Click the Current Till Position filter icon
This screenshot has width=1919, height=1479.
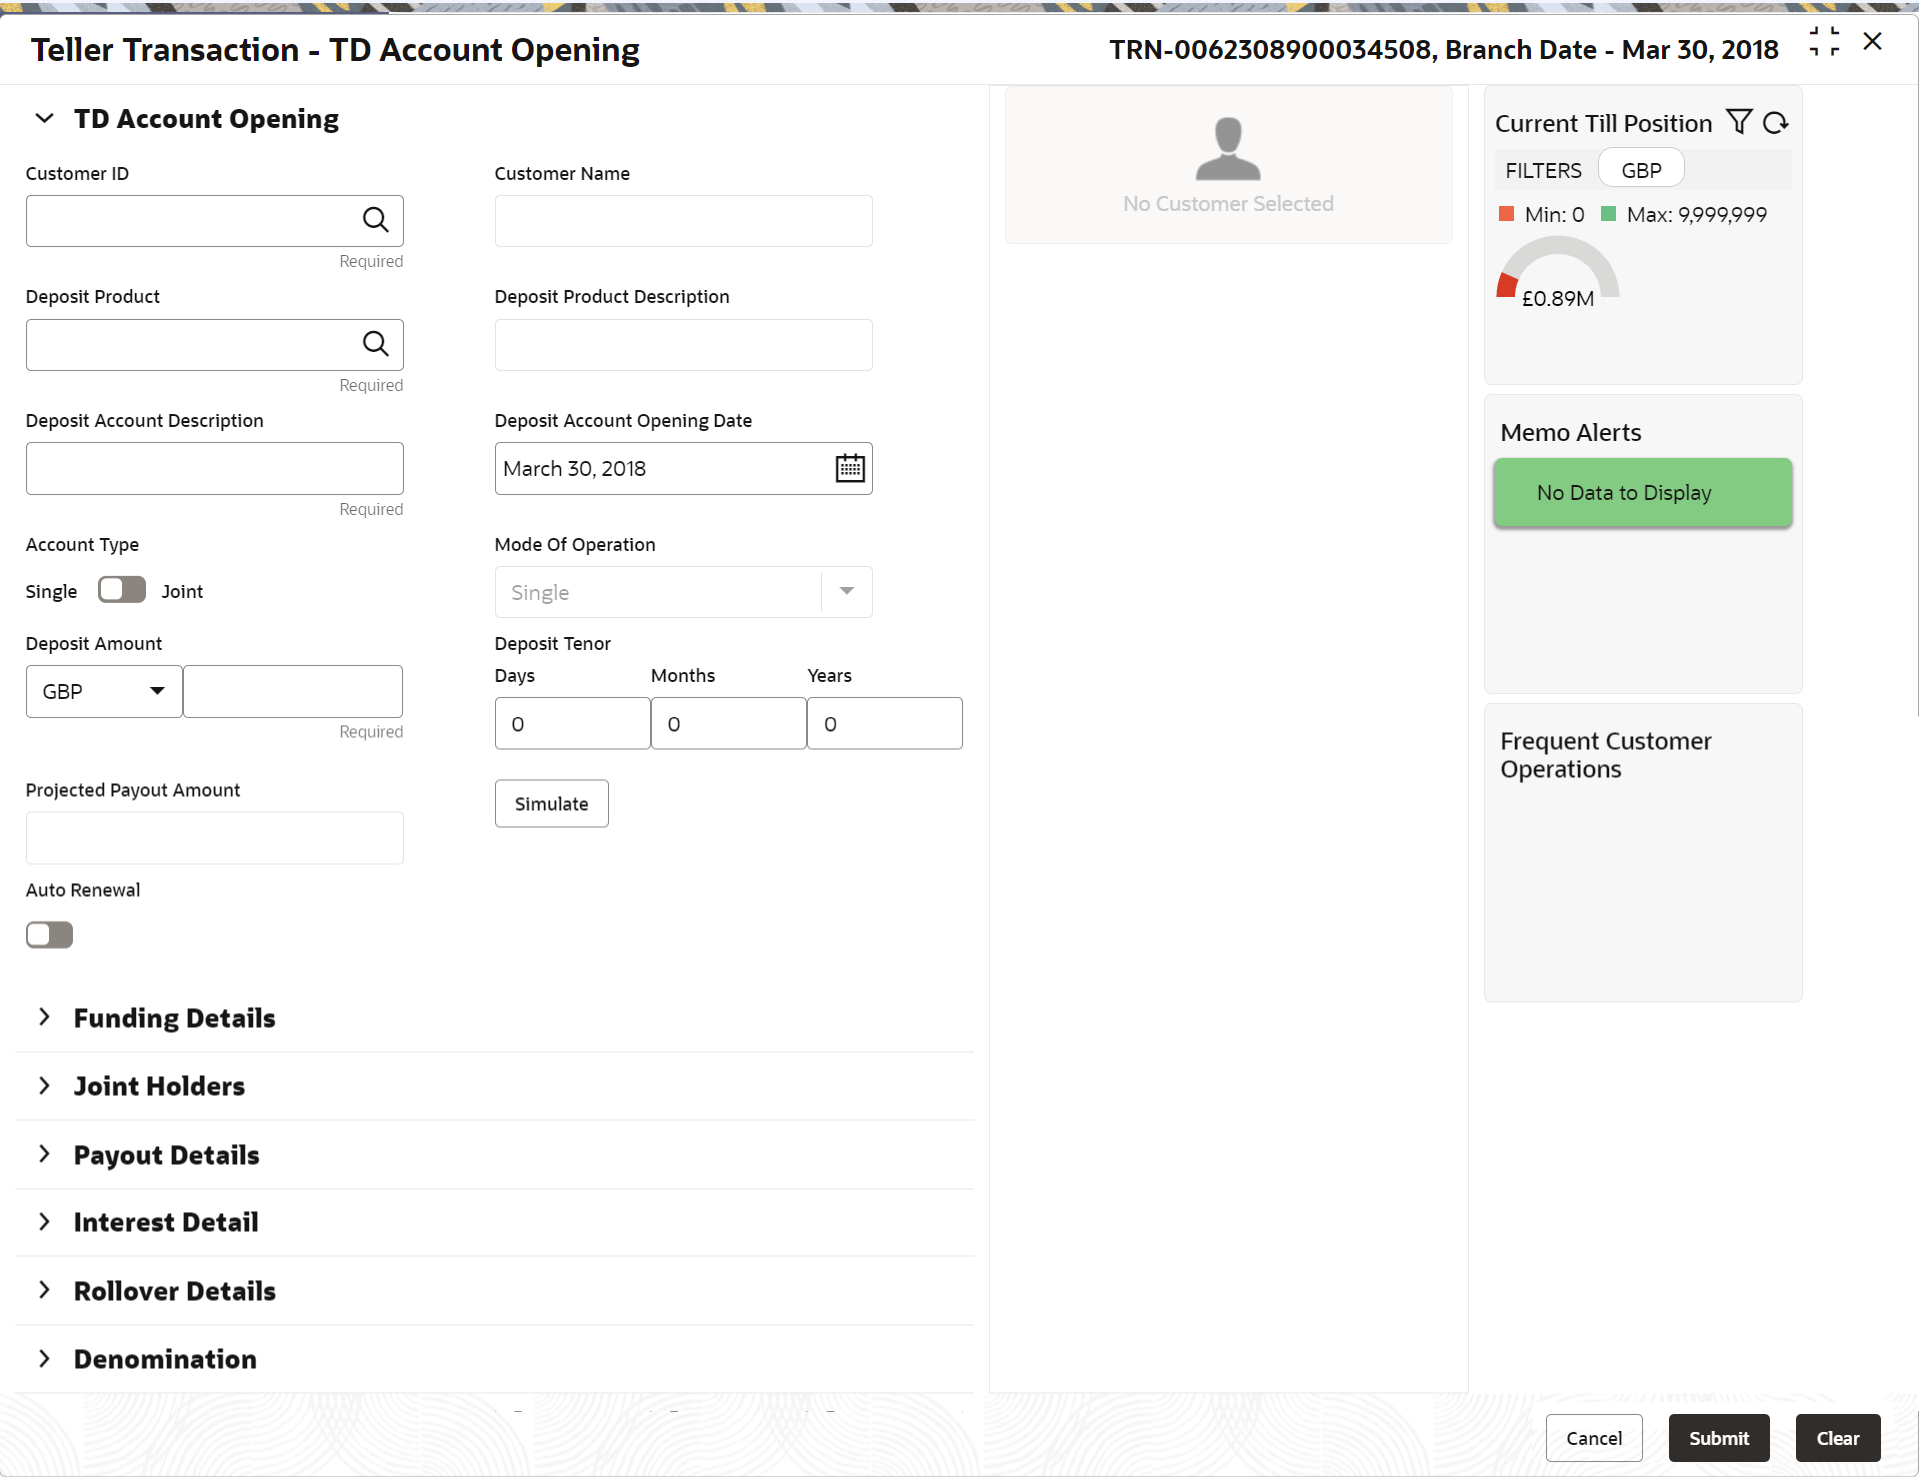(1739, 122)
